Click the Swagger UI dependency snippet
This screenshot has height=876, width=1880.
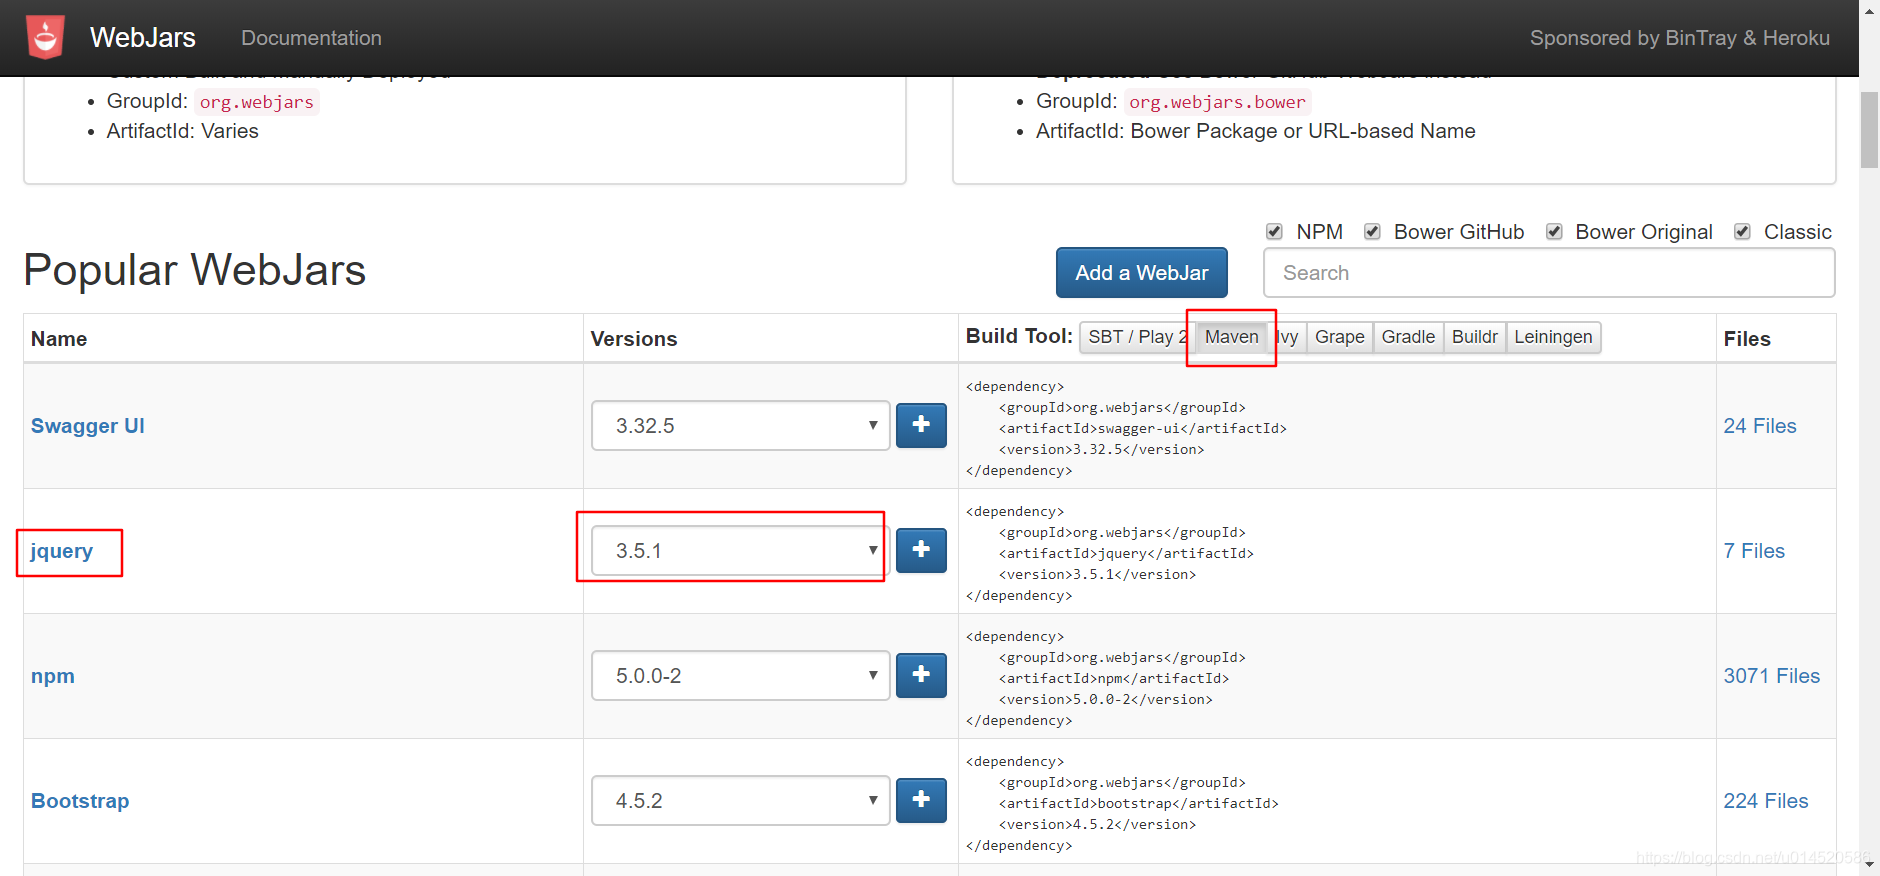1126,428
